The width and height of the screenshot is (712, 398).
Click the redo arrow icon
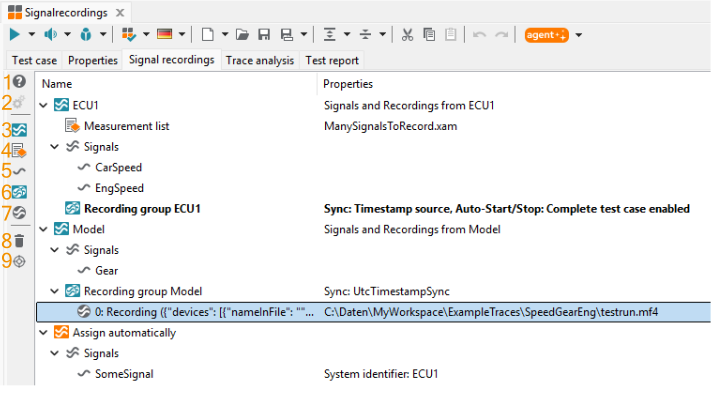coord(501,35)
